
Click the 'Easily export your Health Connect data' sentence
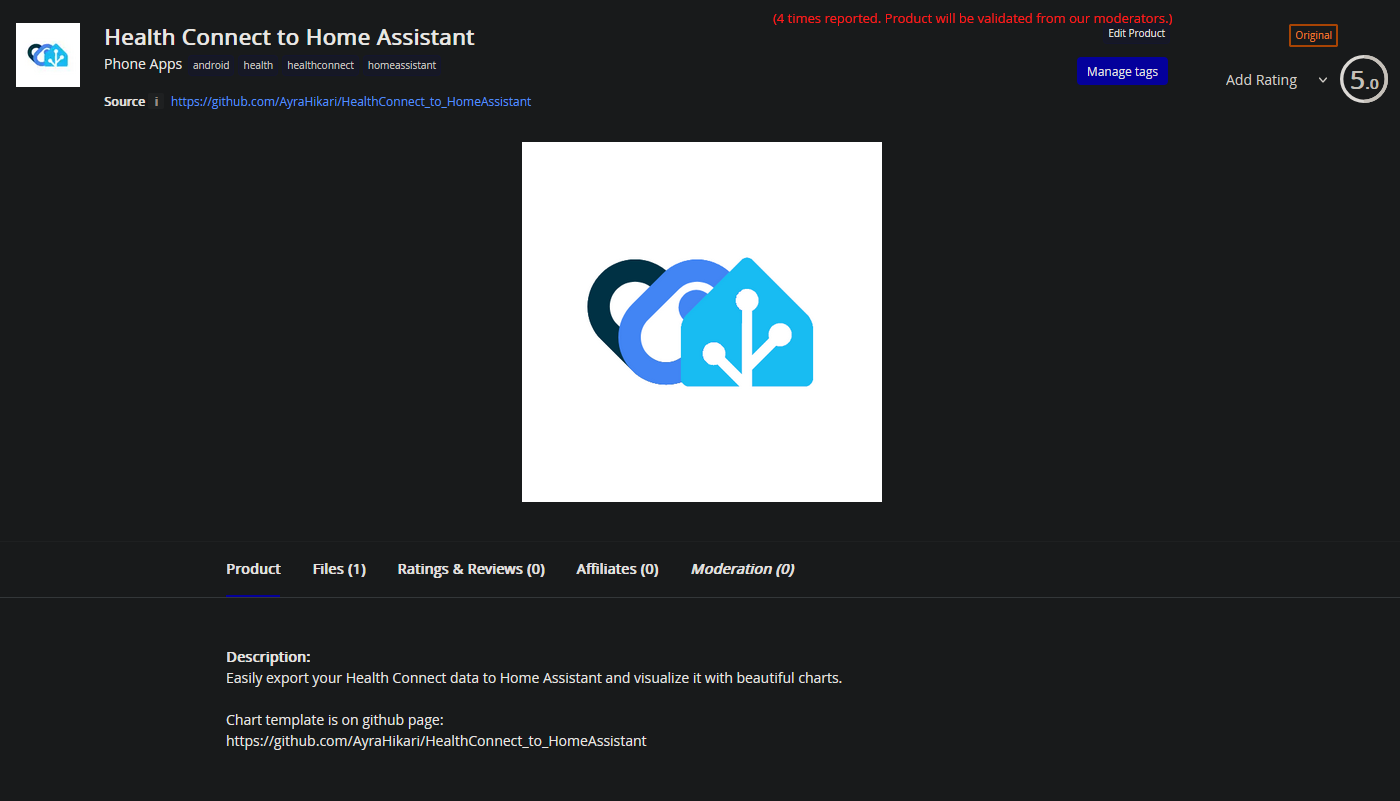pyautogui.click(x=534, y=678)
